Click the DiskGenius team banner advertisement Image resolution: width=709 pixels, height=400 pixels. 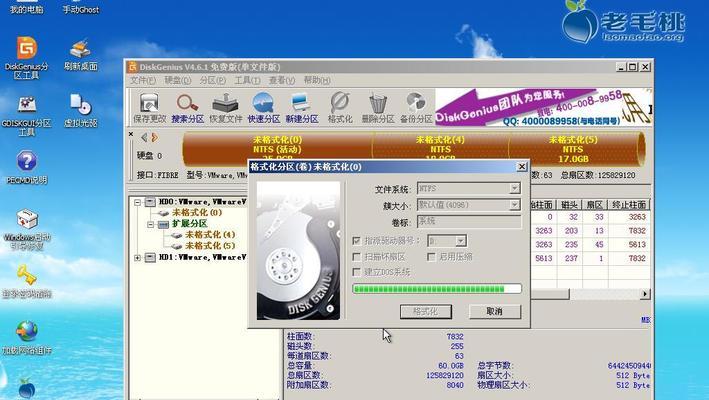coord(543,108)
